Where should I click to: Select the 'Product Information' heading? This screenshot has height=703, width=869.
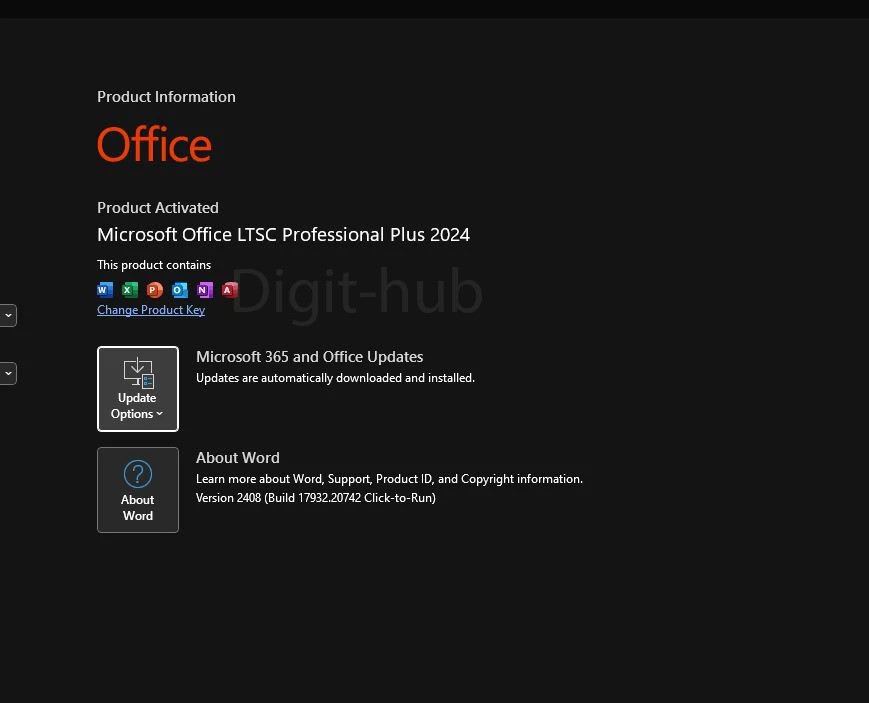click(166, 97)
